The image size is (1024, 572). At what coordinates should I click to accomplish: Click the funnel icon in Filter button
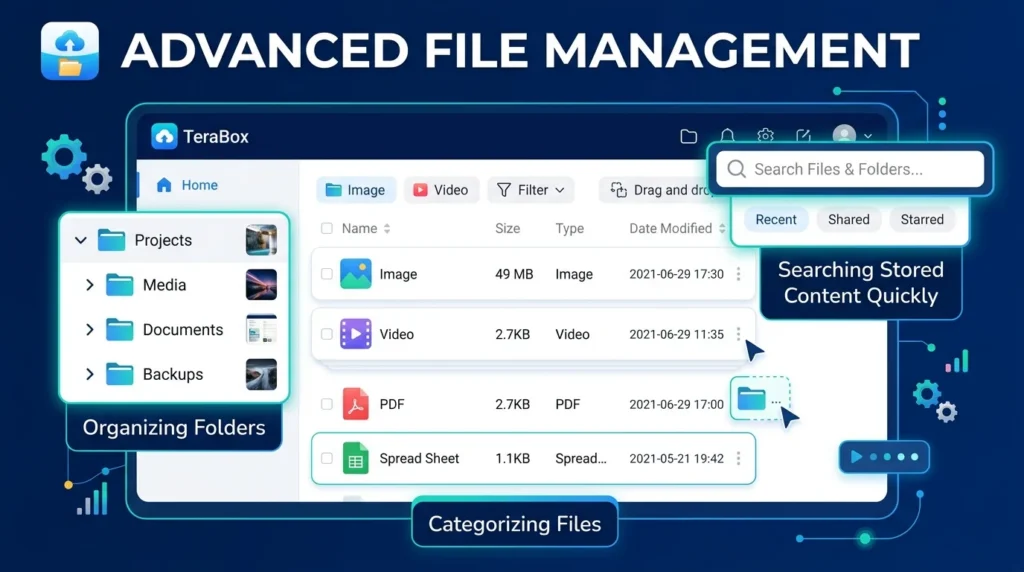click(504, 190)
